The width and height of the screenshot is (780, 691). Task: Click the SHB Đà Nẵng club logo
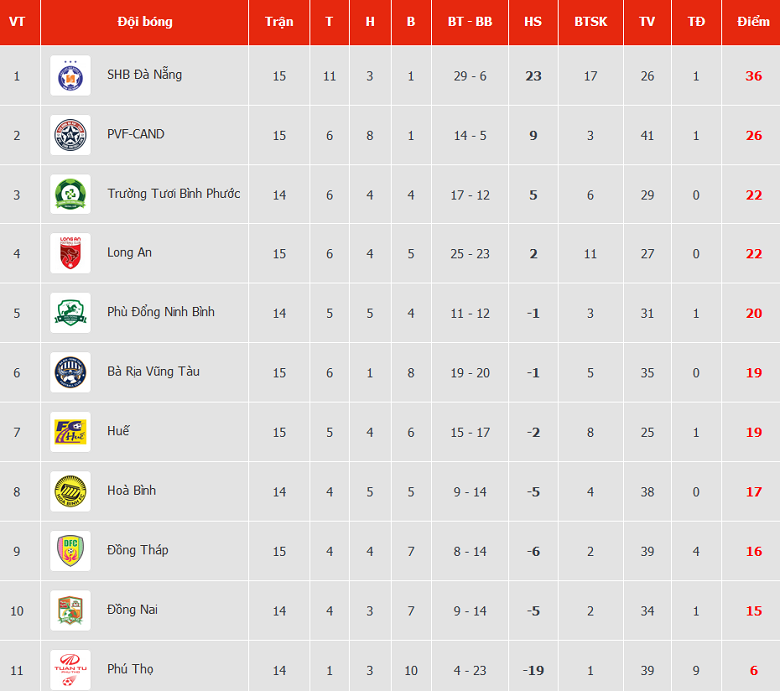pyautogui.click(x=70, y=76)
